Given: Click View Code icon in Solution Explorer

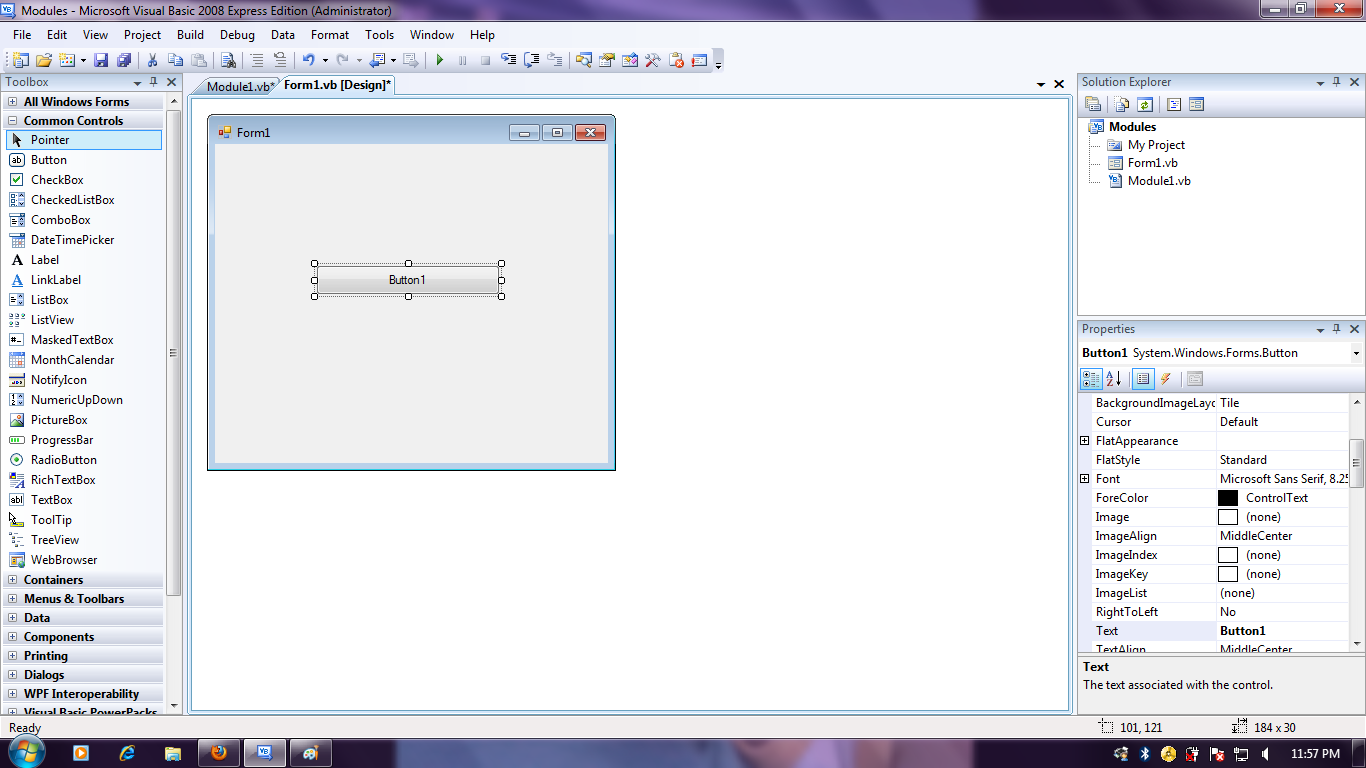Looking at the screenshot, I should click(x=1174, y=104).
